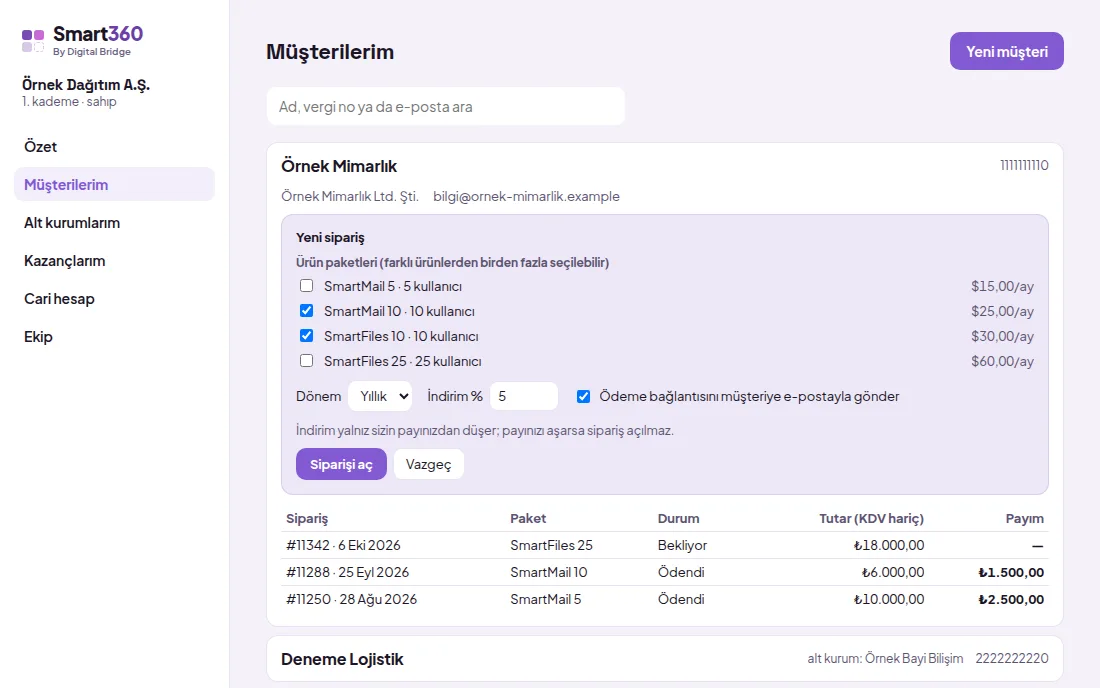Image resolution: width=1100 pixels, height=688 pixels.
Task: Open the Özet menu item
Action: pos(114,147)
